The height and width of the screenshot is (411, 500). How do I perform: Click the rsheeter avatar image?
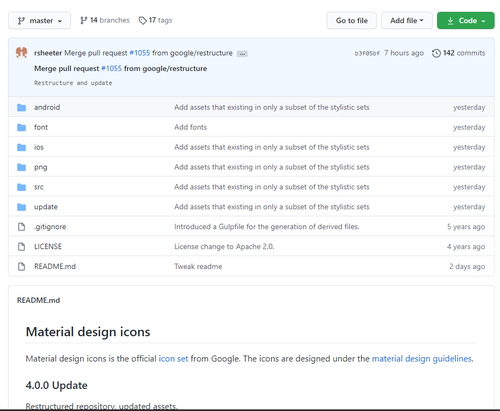click(22, 53)
